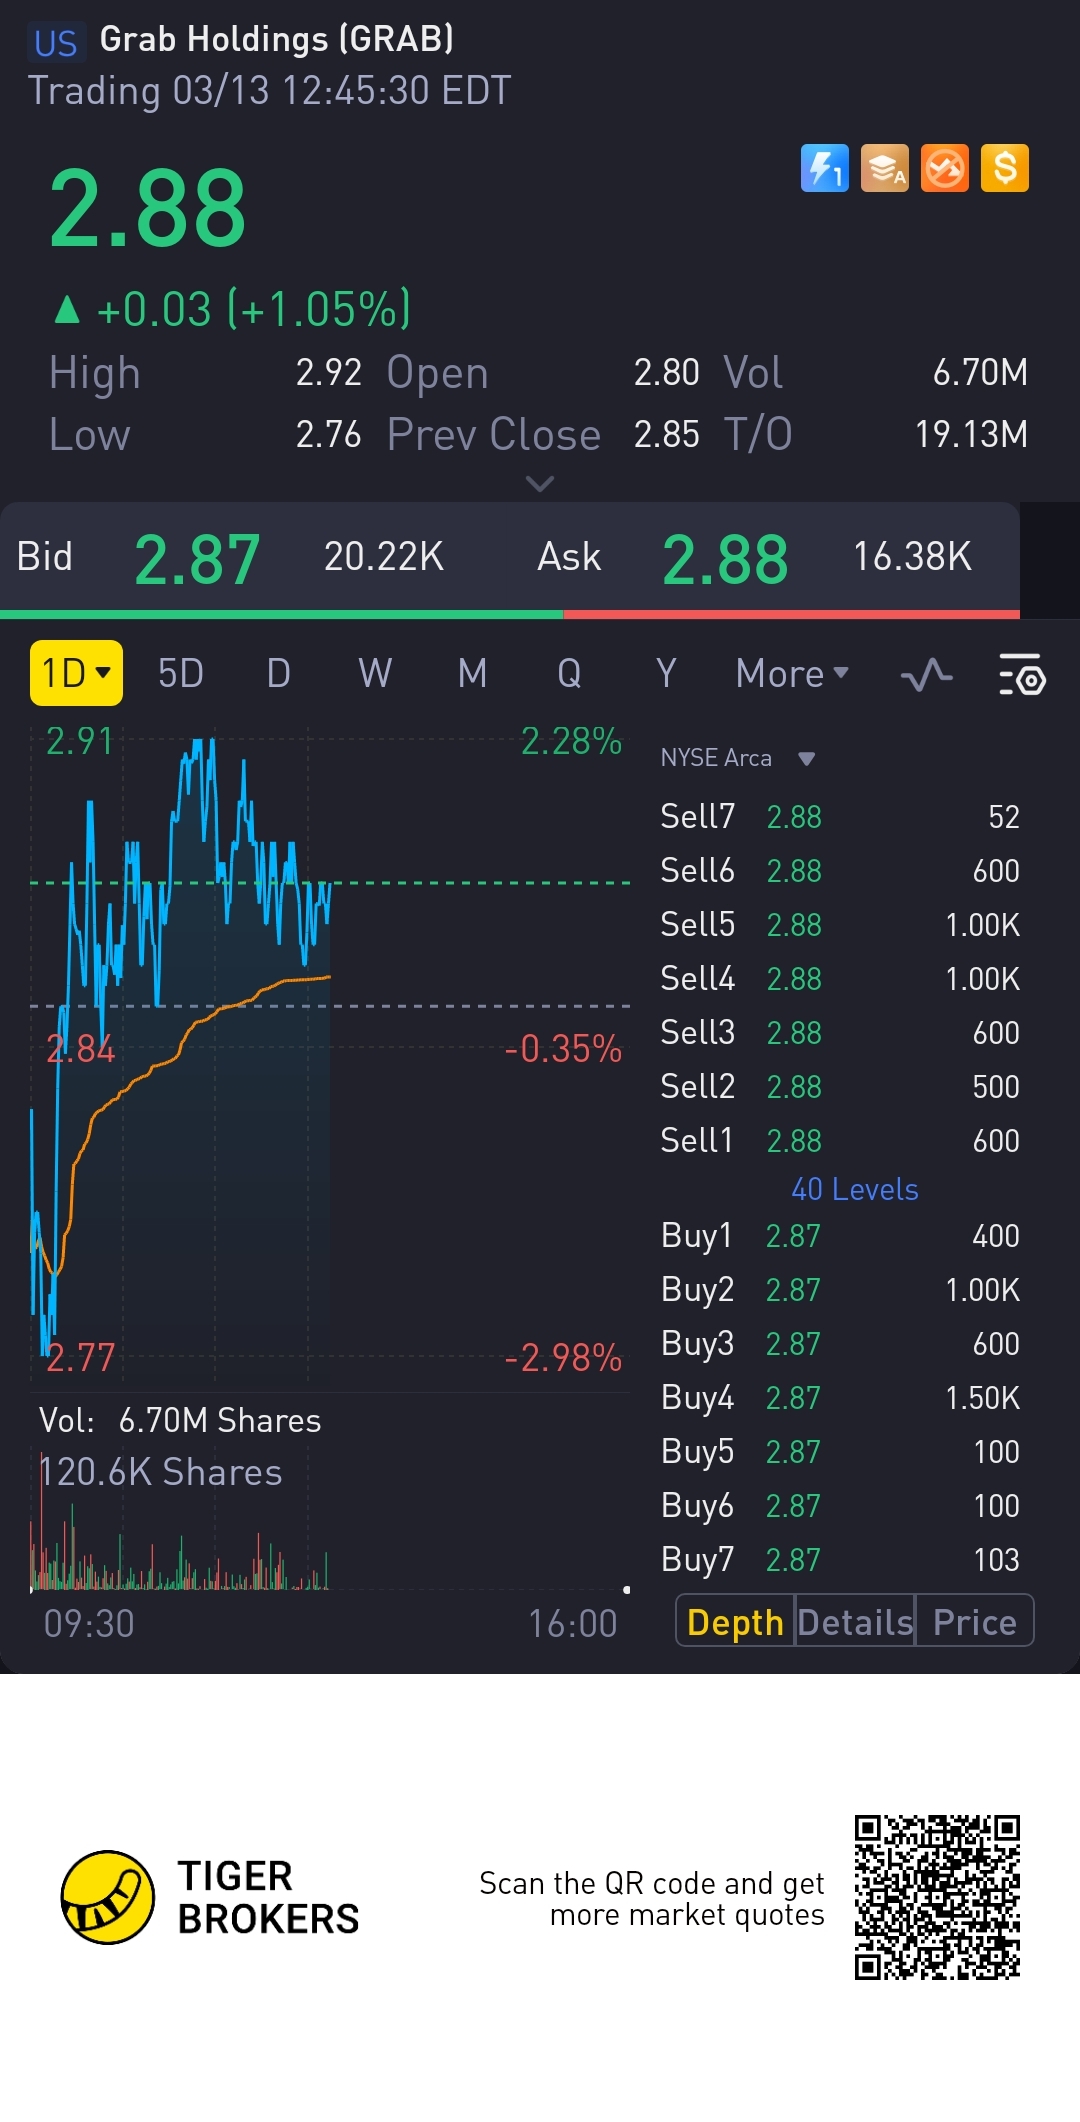Image resolution: width=1080 pixels, height=2122 pixels.
Task: Tap the Grab Holdings (GRAB) title
Action: click(277, 40)
